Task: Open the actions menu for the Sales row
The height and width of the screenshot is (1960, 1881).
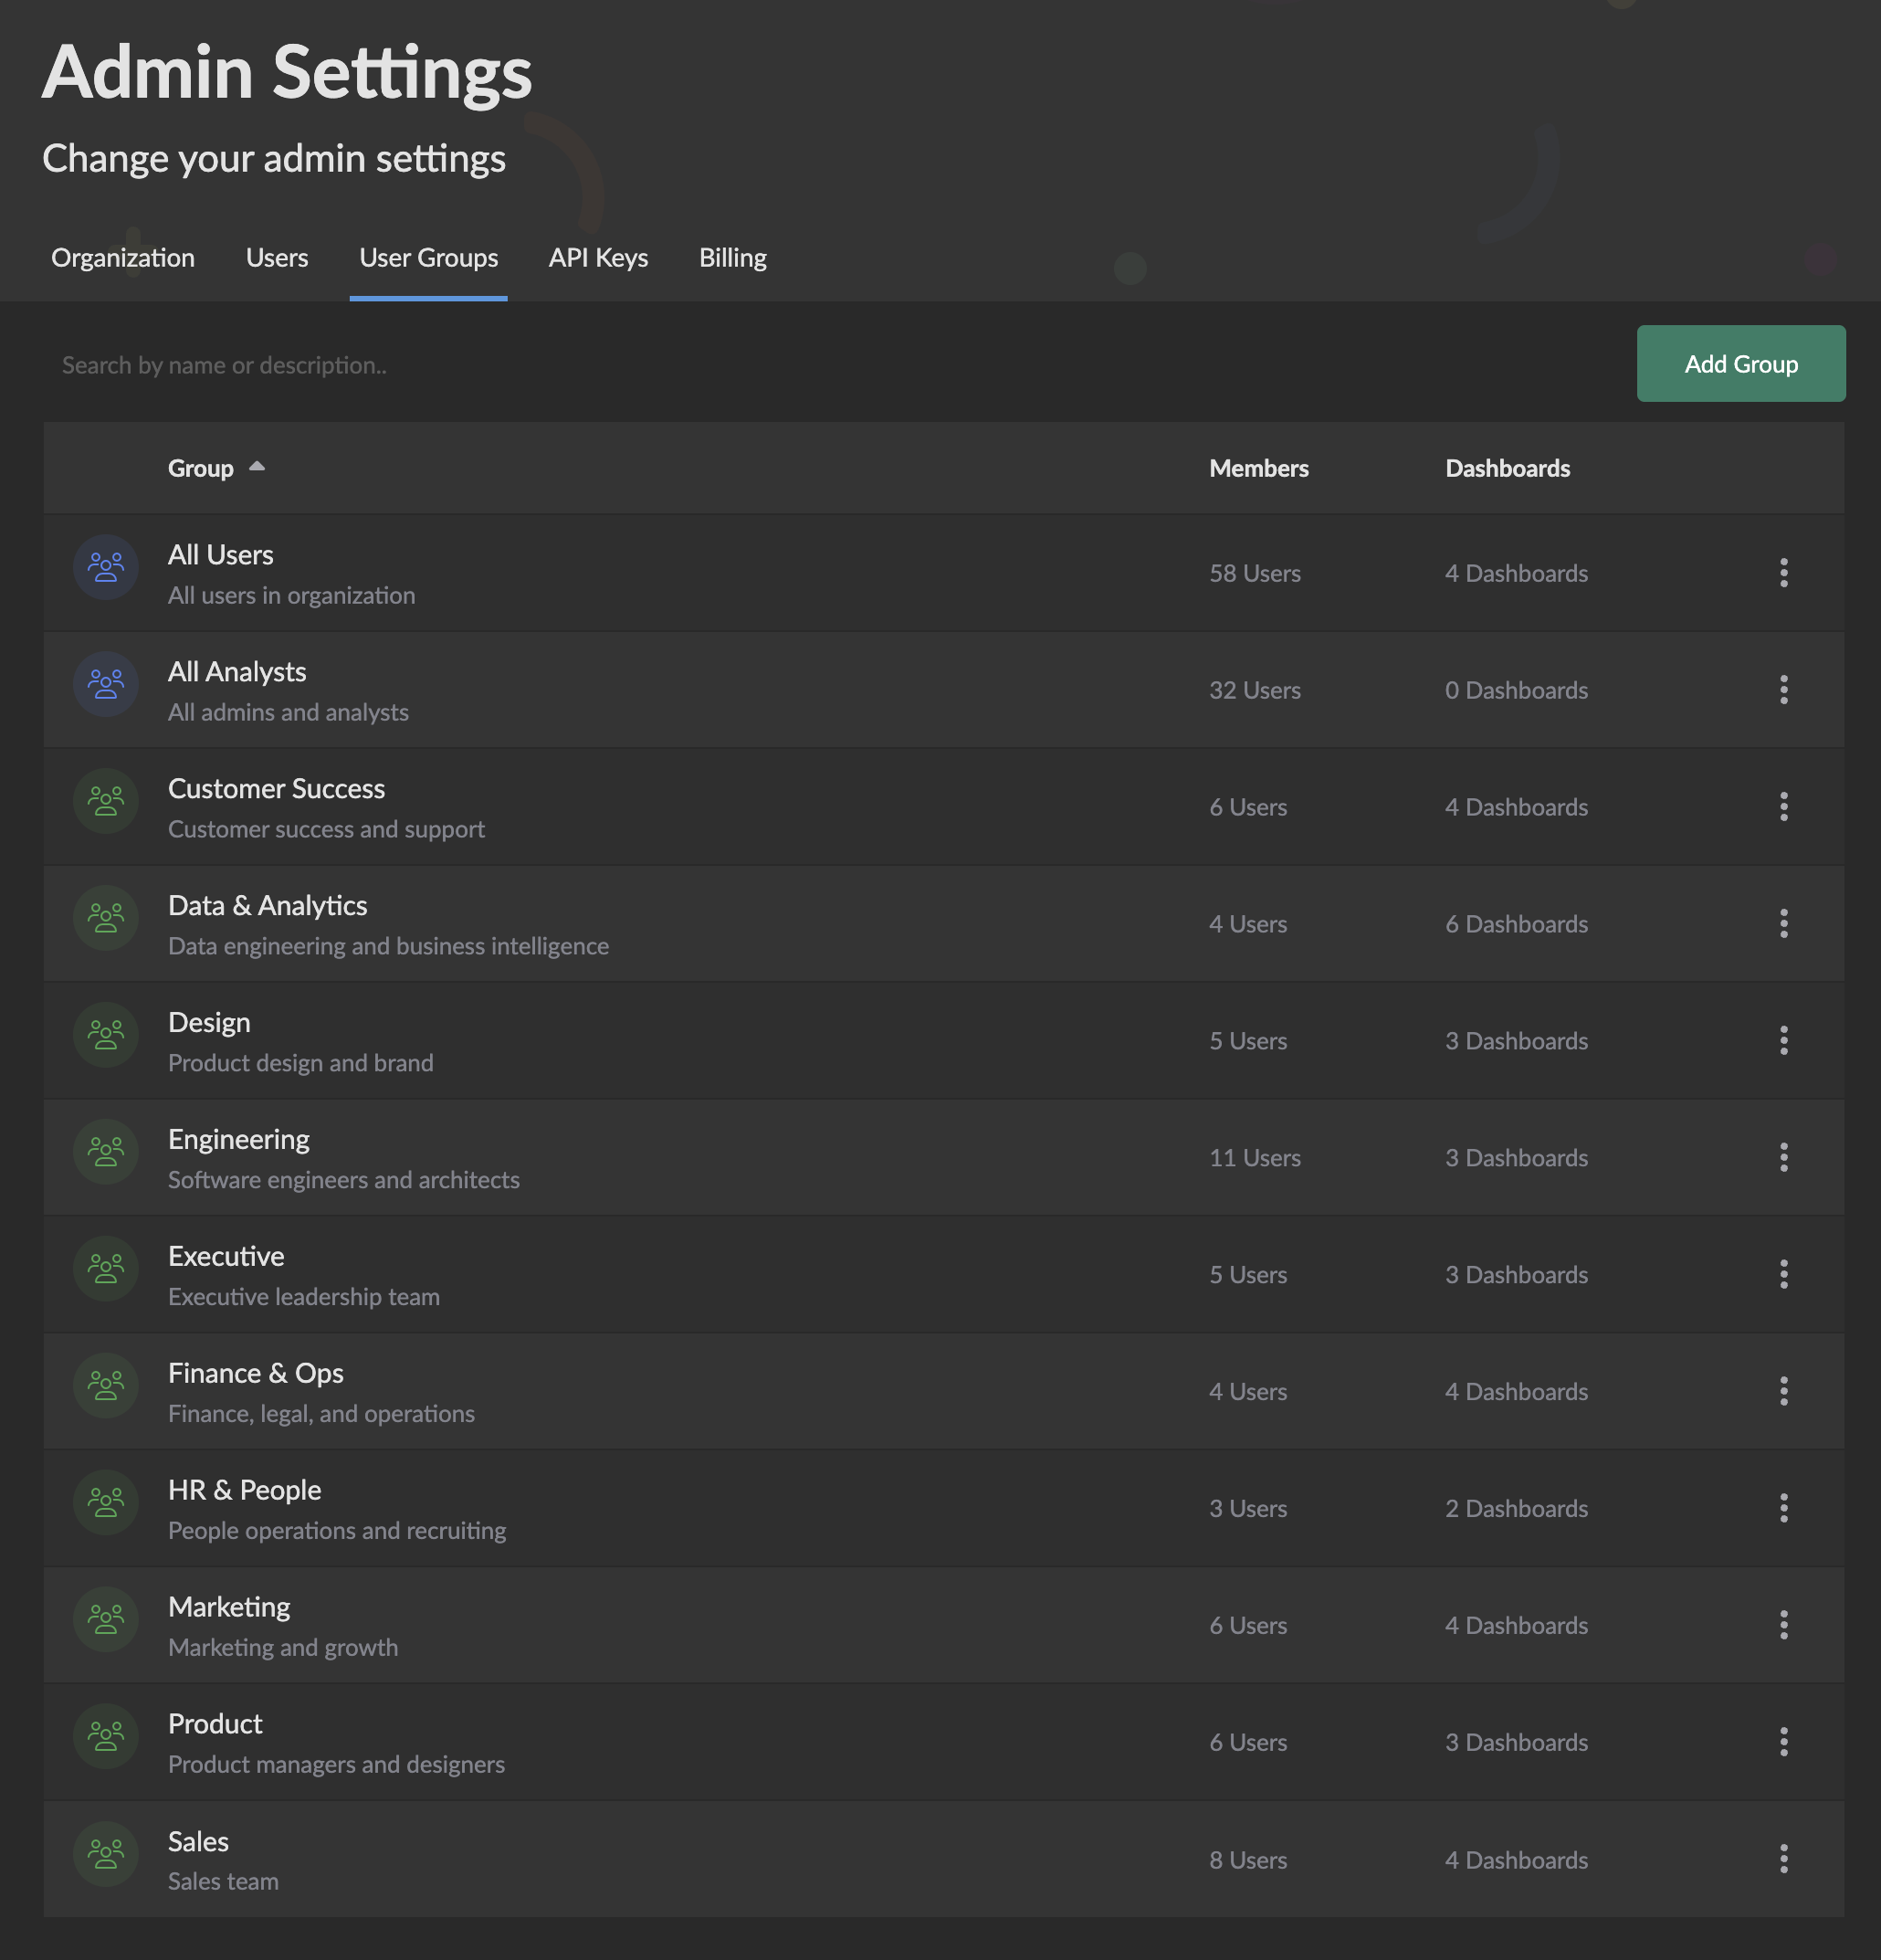Action: point(1784,1859)
